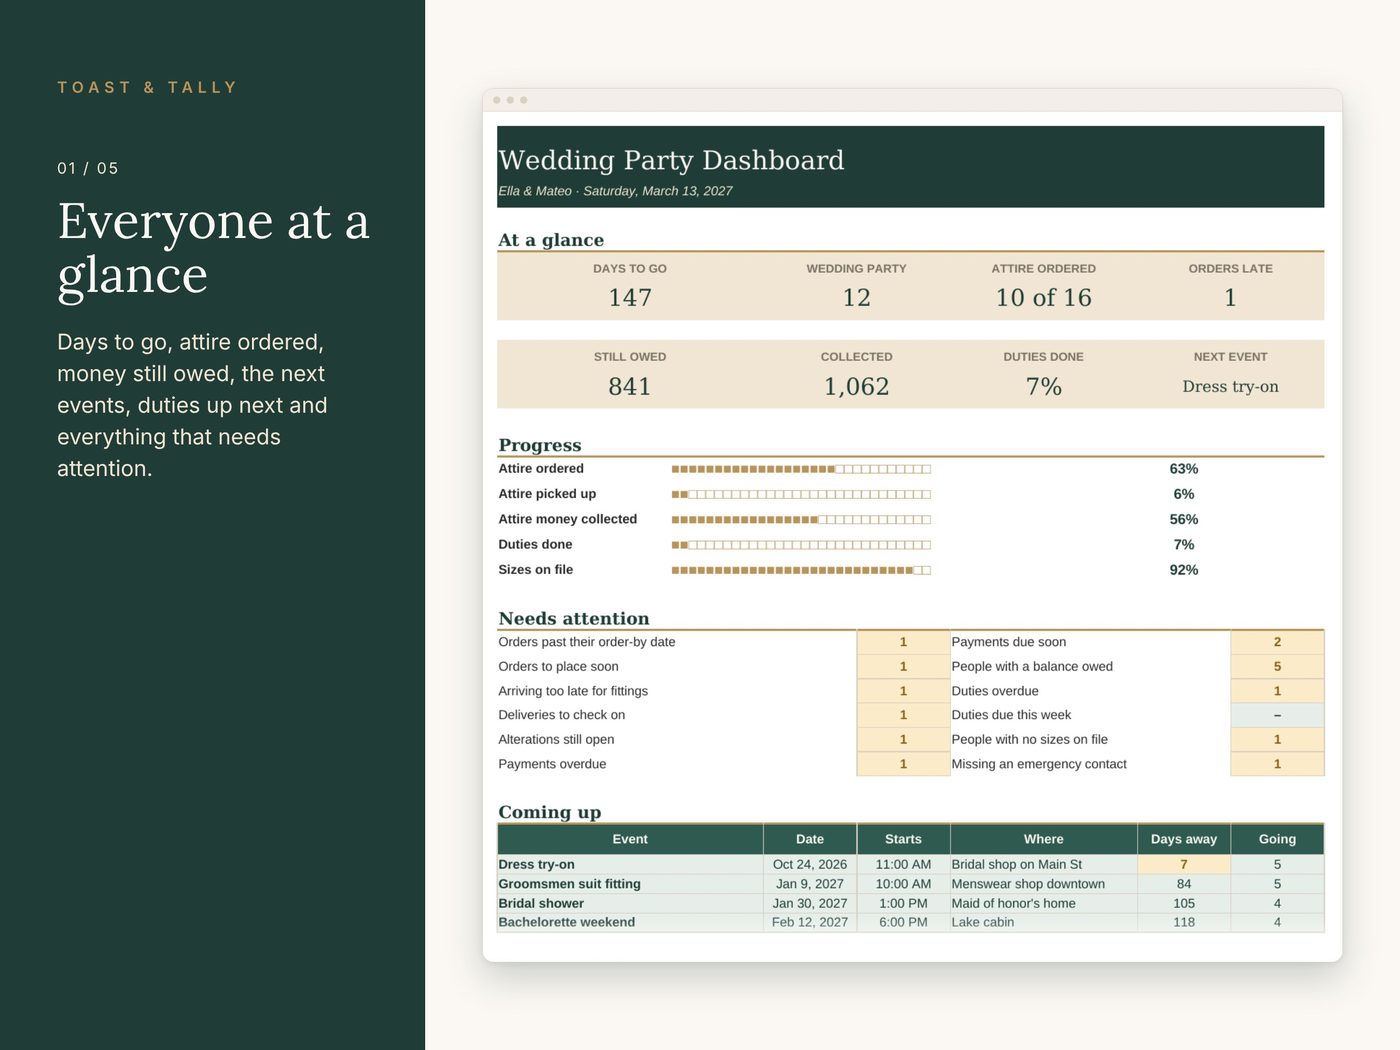Select the Needs attention section heading
The height and width of the screenshot is (1050, 1400).
(x=574, y=619)
